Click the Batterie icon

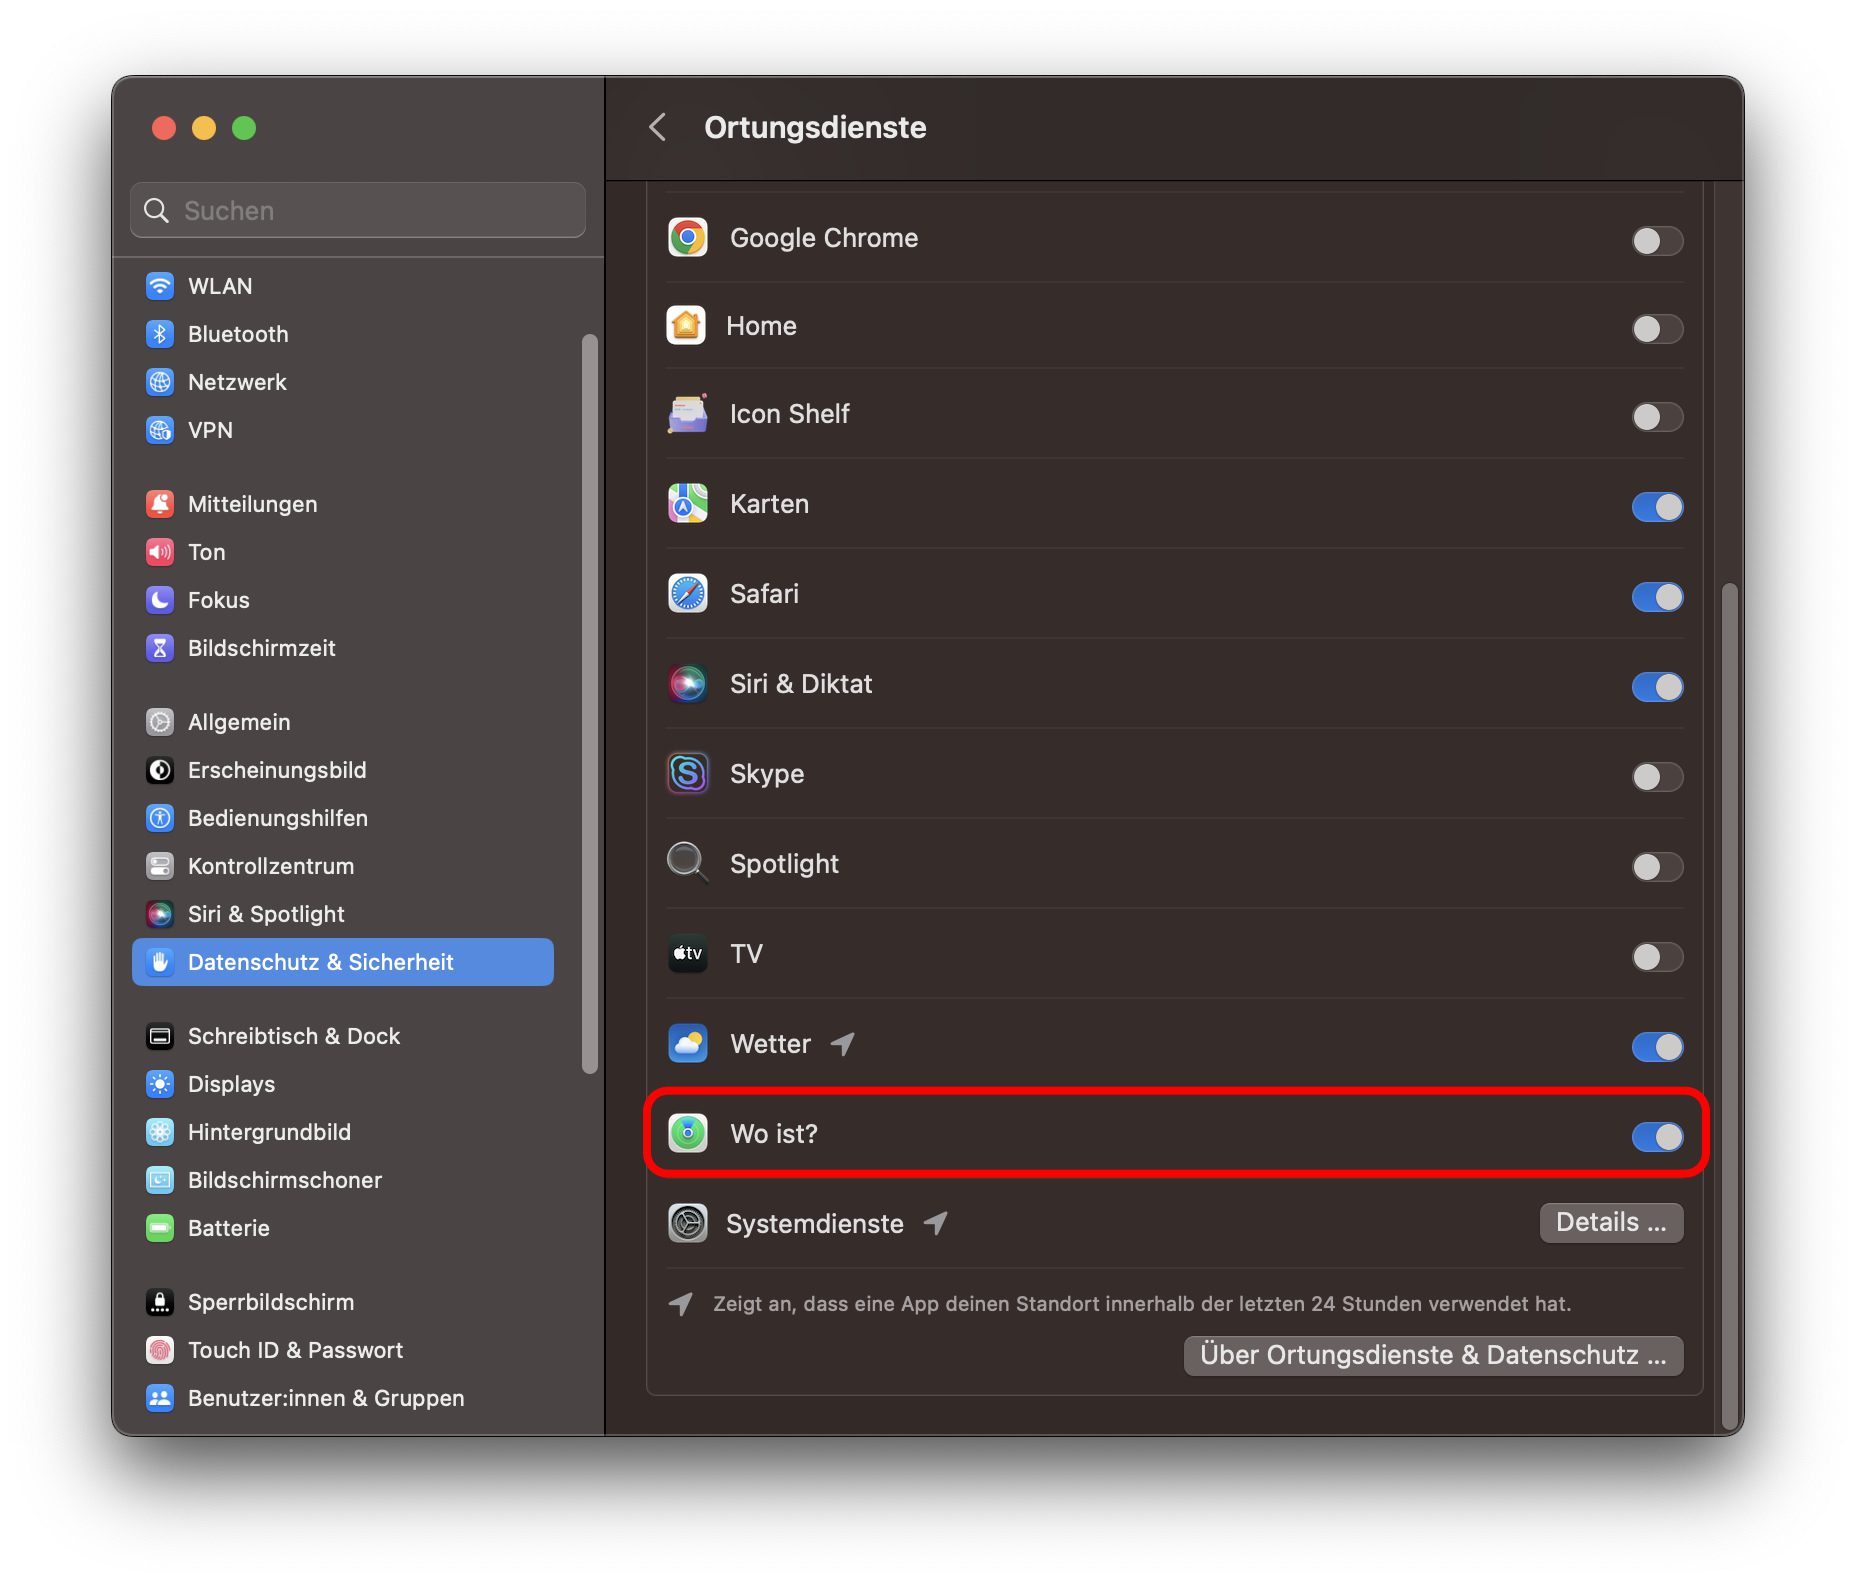(x=160, y=1228)
